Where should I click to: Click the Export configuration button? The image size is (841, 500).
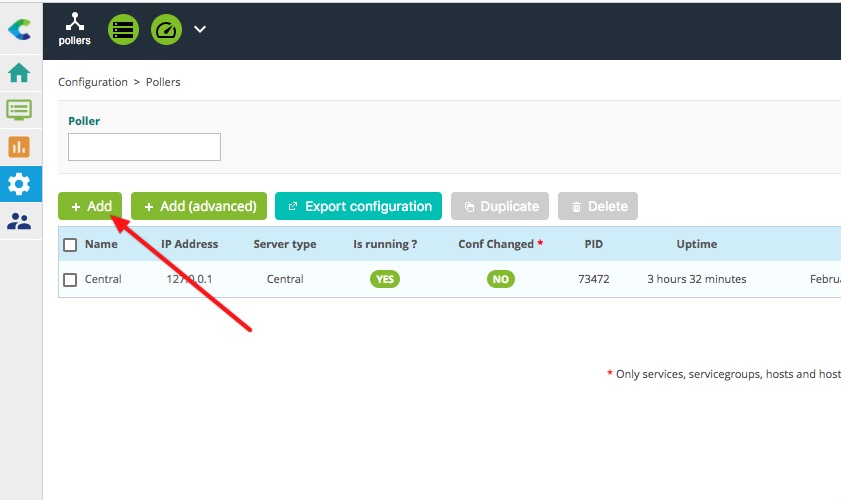click(358, 206)
